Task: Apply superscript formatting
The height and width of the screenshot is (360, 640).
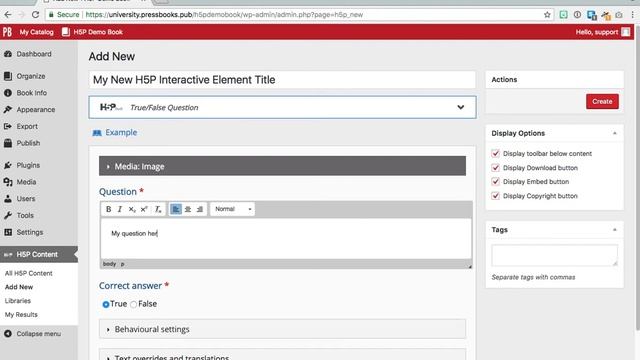Action: [x=144, y=209]
